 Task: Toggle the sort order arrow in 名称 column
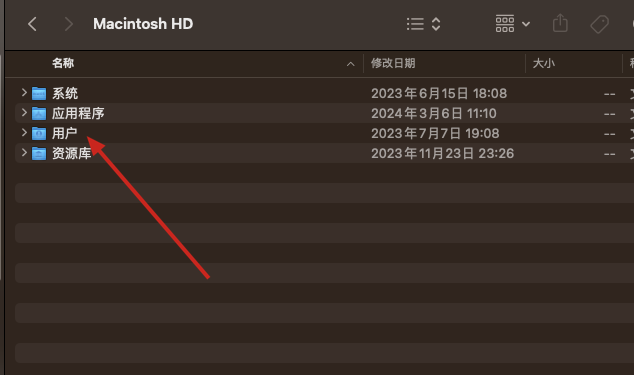(x=351, y=64)
